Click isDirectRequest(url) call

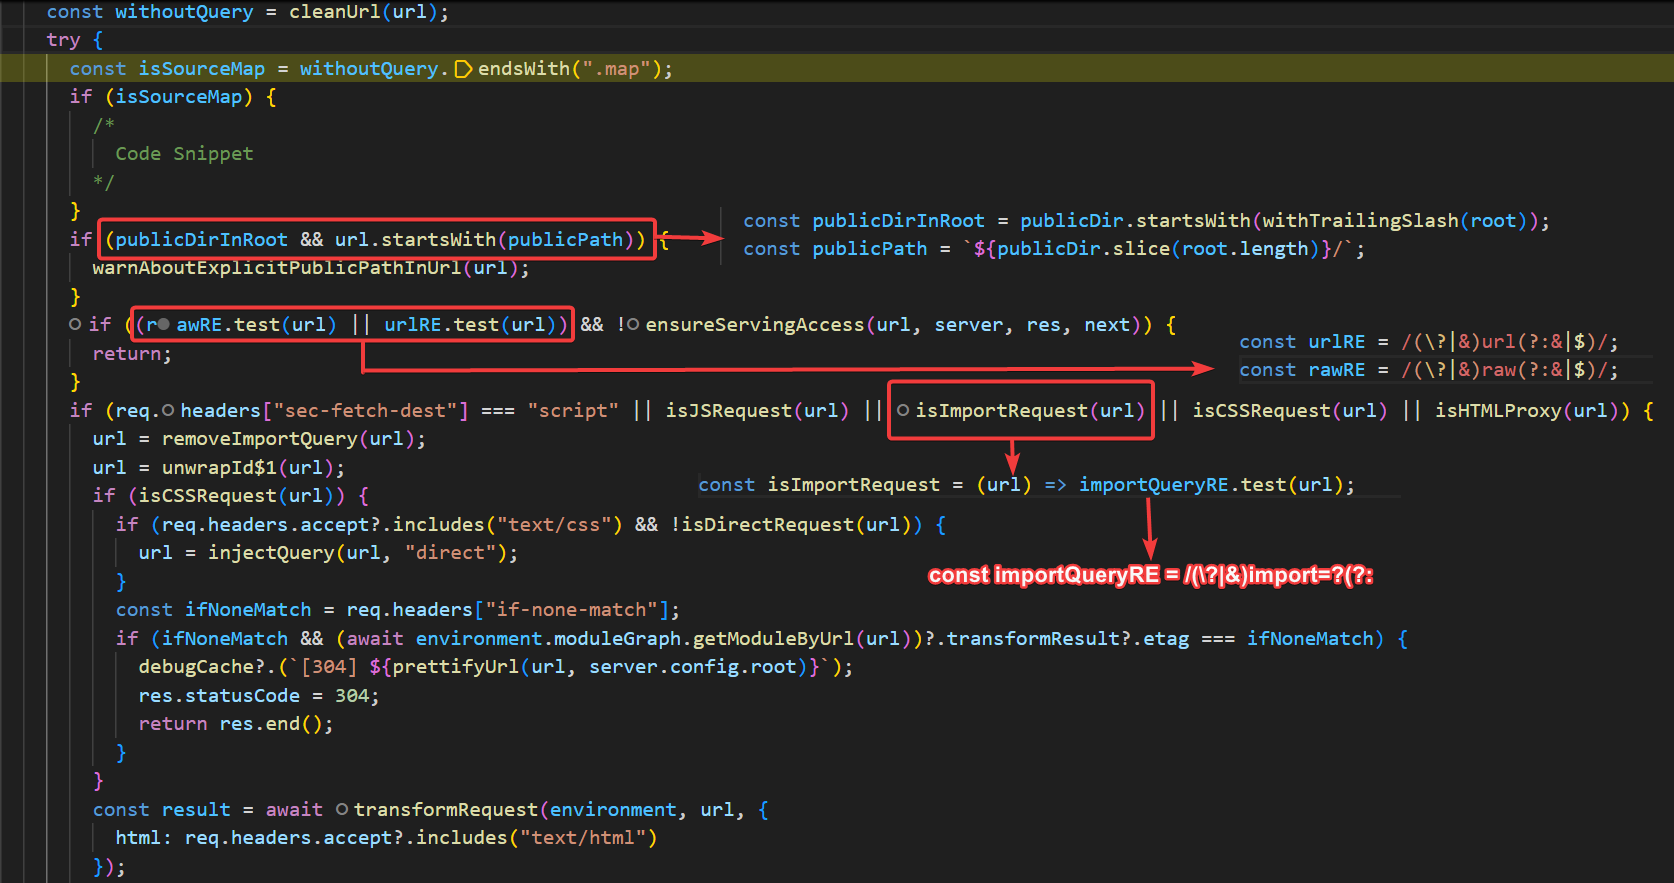click(x=796, y=525)
